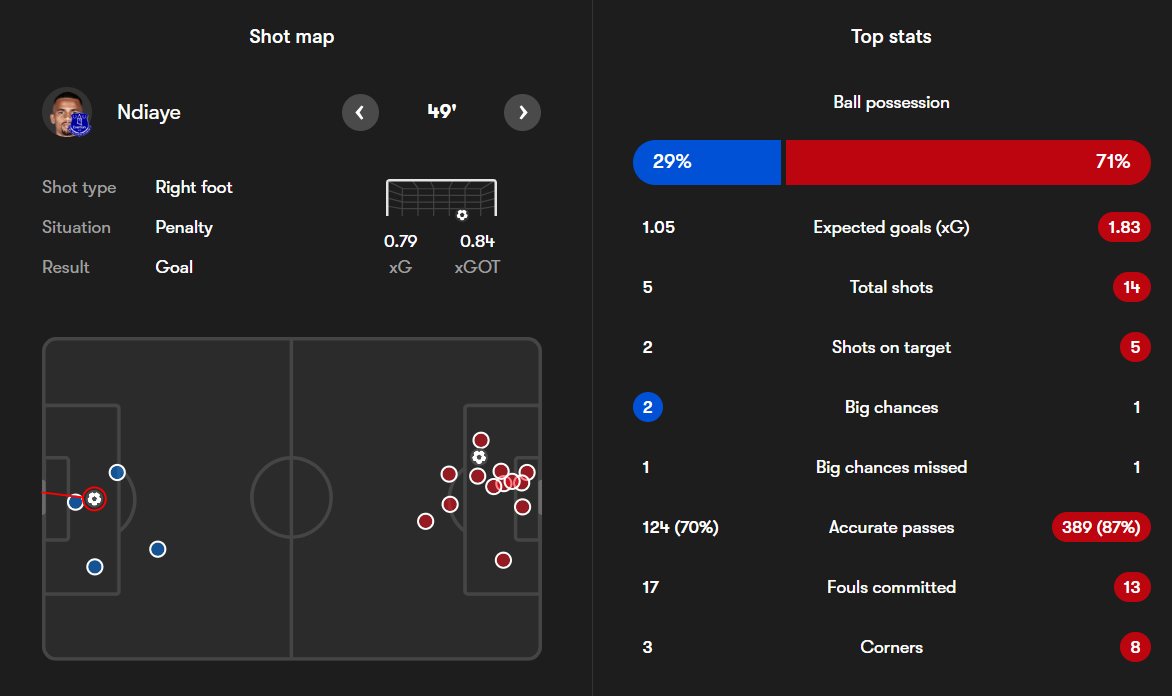Select the Expected goals (xG) stat label
The height and width of the screenshot is (696, 1172).
tap(891, 227)
